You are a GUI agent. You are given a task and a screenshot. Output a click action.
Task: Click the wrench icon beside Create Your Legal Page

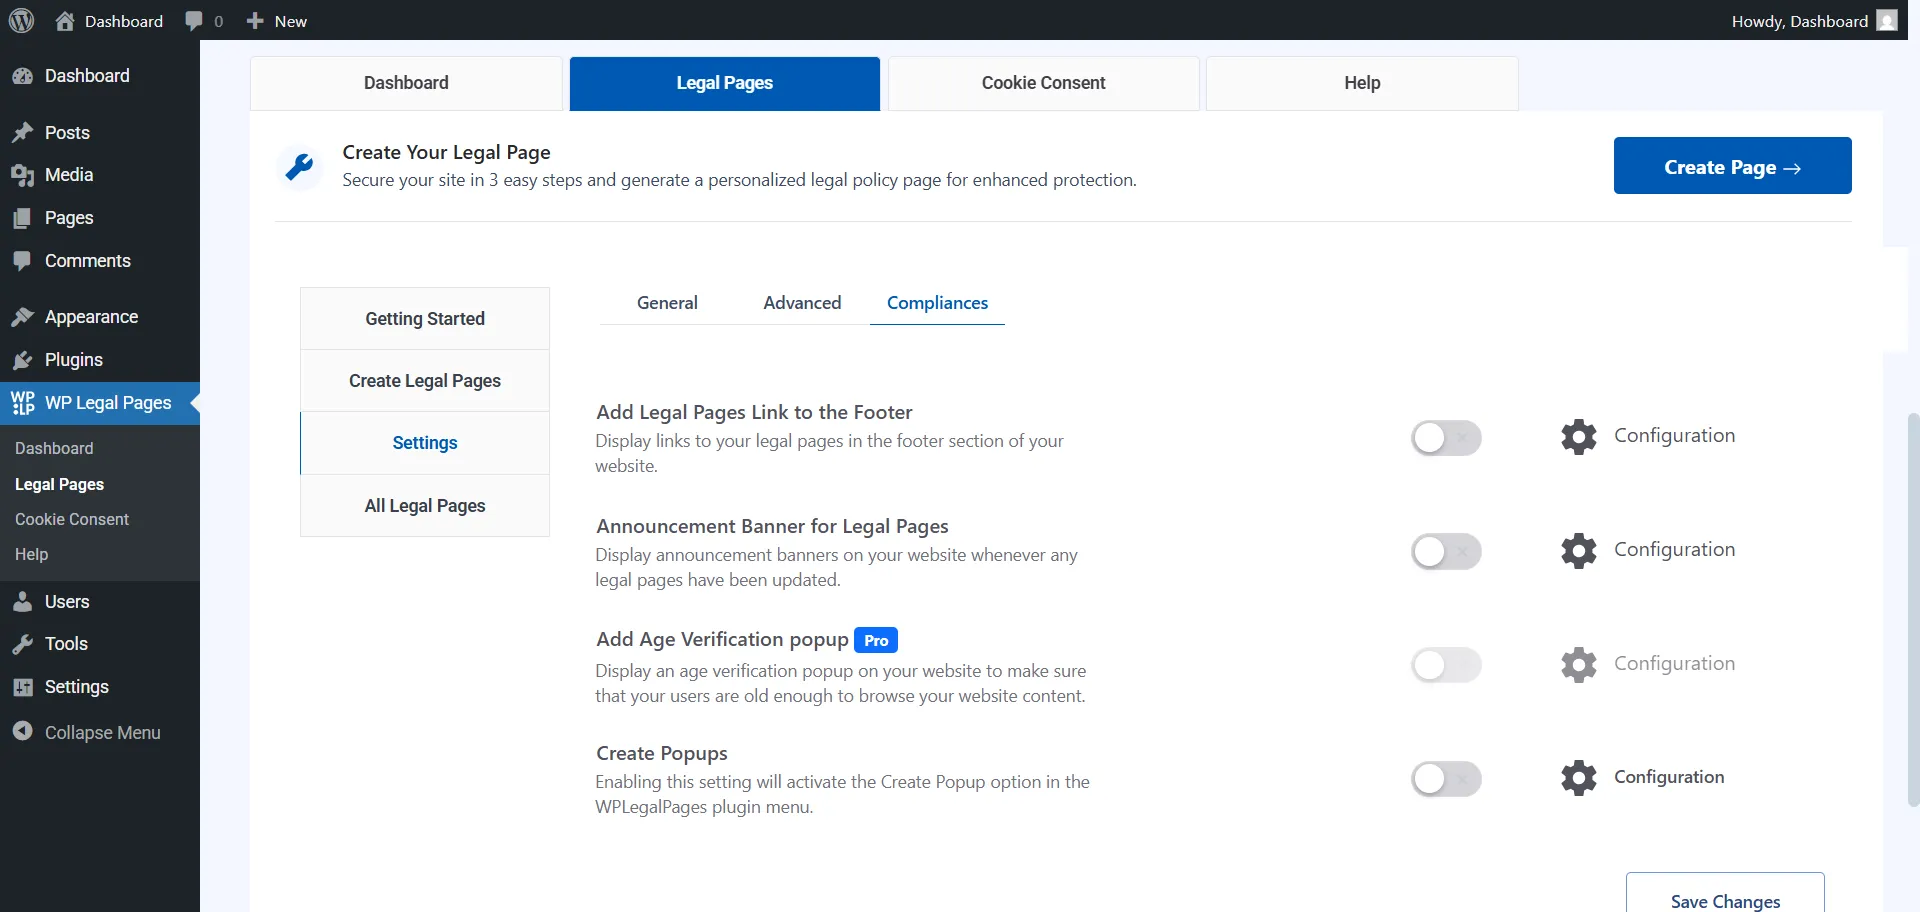point(300,166)
